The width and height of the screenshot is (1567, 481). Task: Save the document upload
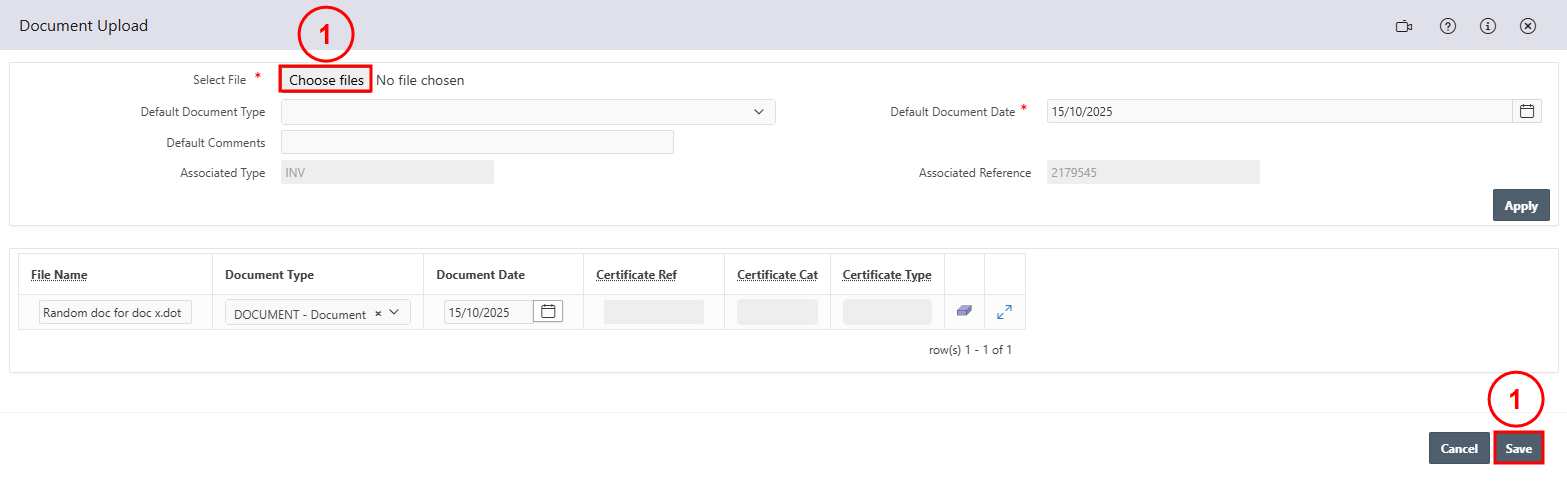pyautogui.click(x=1518, y=449)
